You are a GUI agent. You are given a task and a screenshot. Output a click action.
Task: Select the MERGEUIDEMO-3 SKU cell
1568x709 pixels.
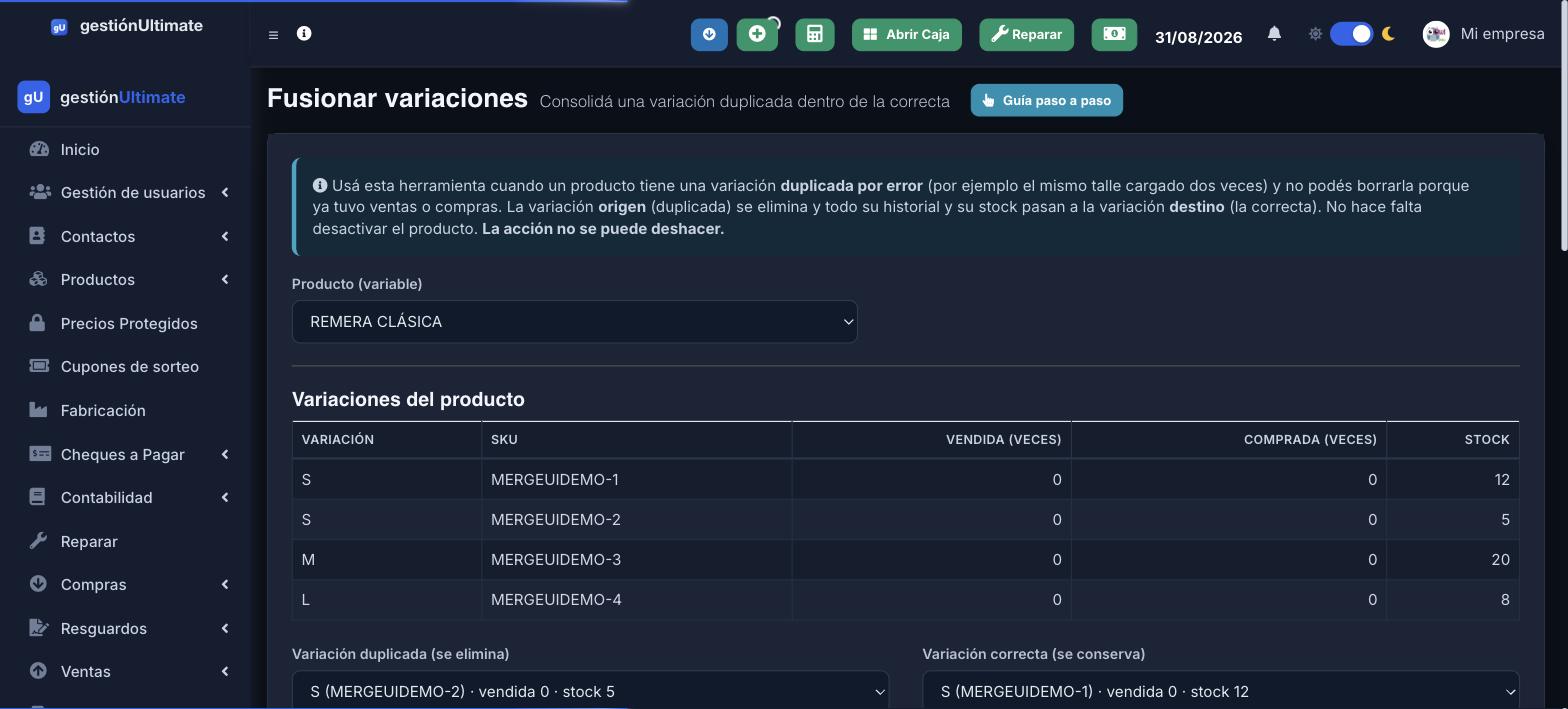[636, 560]
